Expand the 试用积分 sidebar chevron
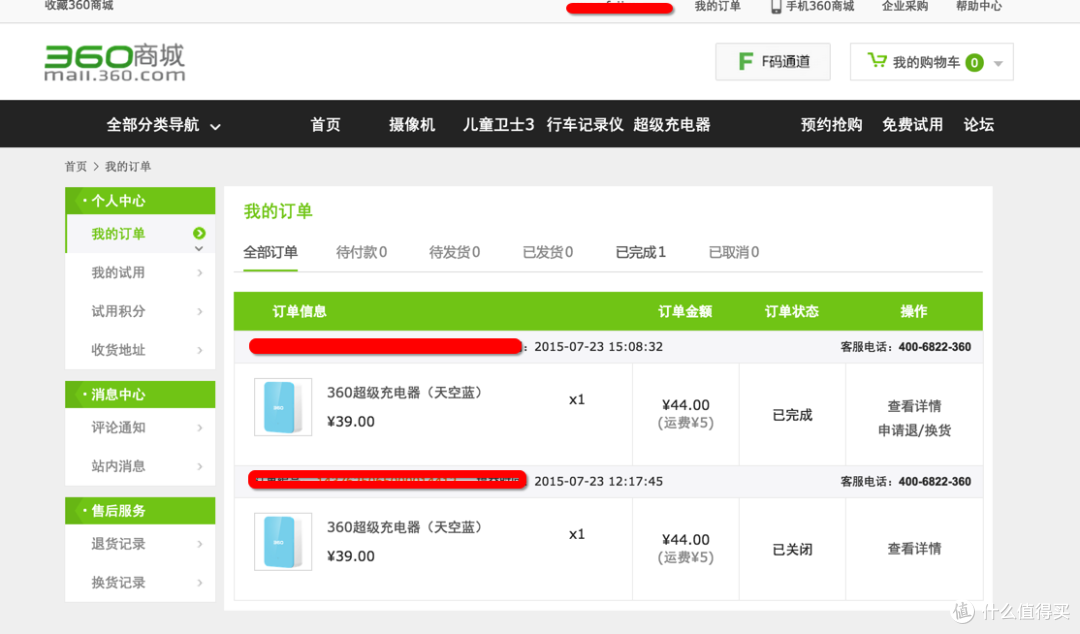Image resolution: width=1080 pixels, height=634 pixels. point(200,311)
